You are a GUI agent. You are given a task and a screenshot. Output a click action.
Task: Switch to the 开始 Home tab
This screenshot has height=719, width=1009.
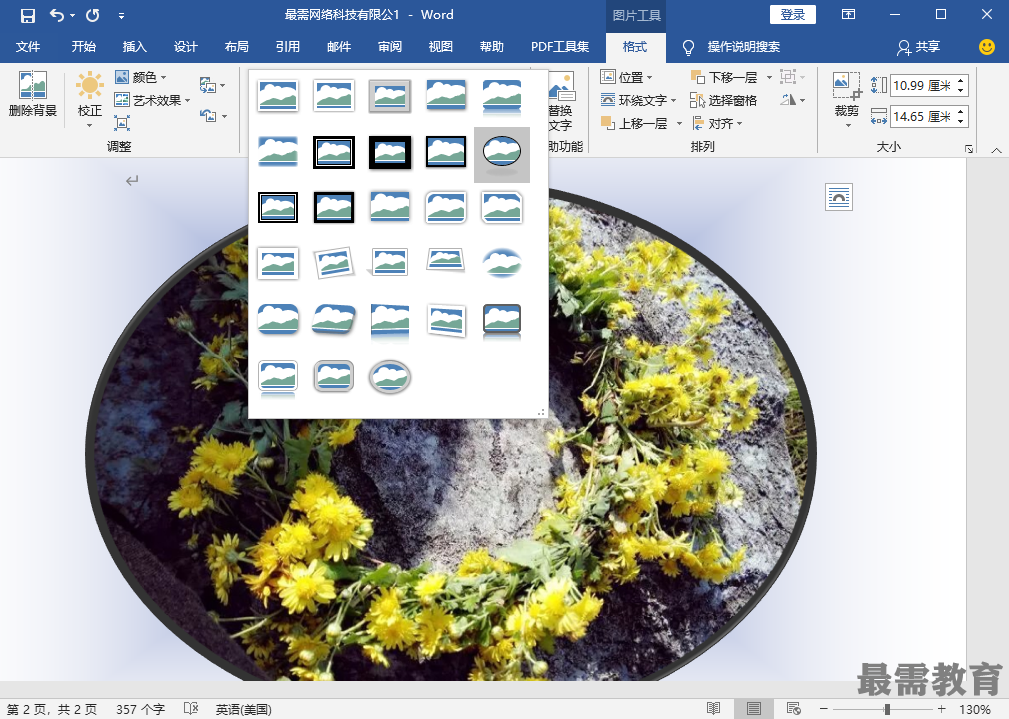coord(84,46)
